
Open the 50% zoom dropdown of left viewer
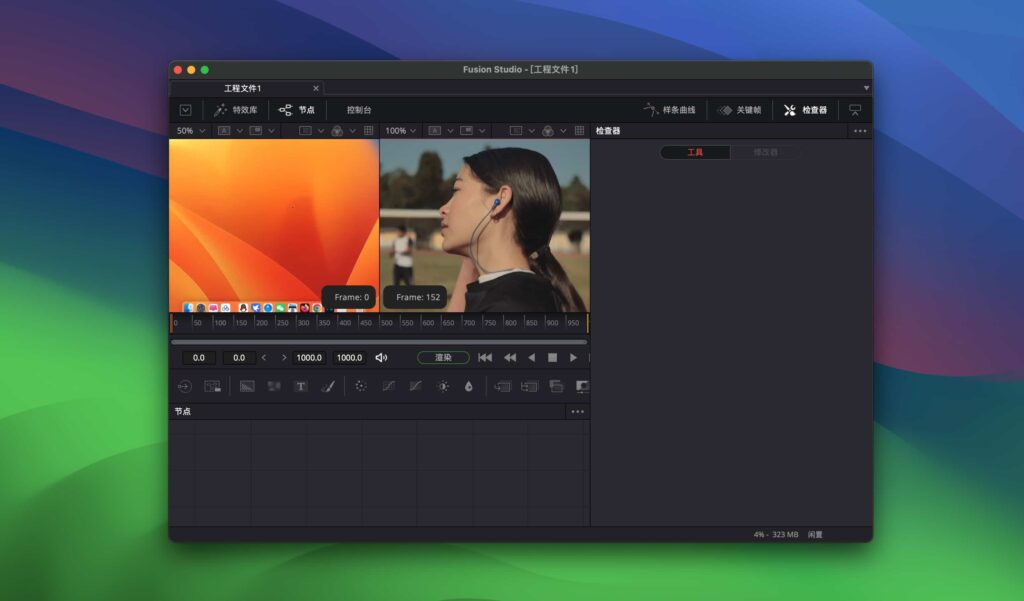(x=190, y=130)
